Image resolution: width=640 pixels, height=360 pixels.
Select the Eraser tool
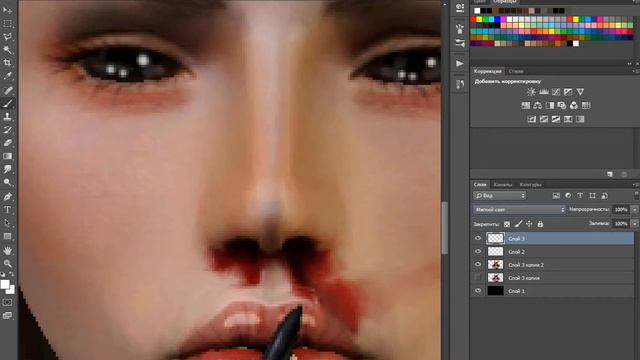click(7, 143)
